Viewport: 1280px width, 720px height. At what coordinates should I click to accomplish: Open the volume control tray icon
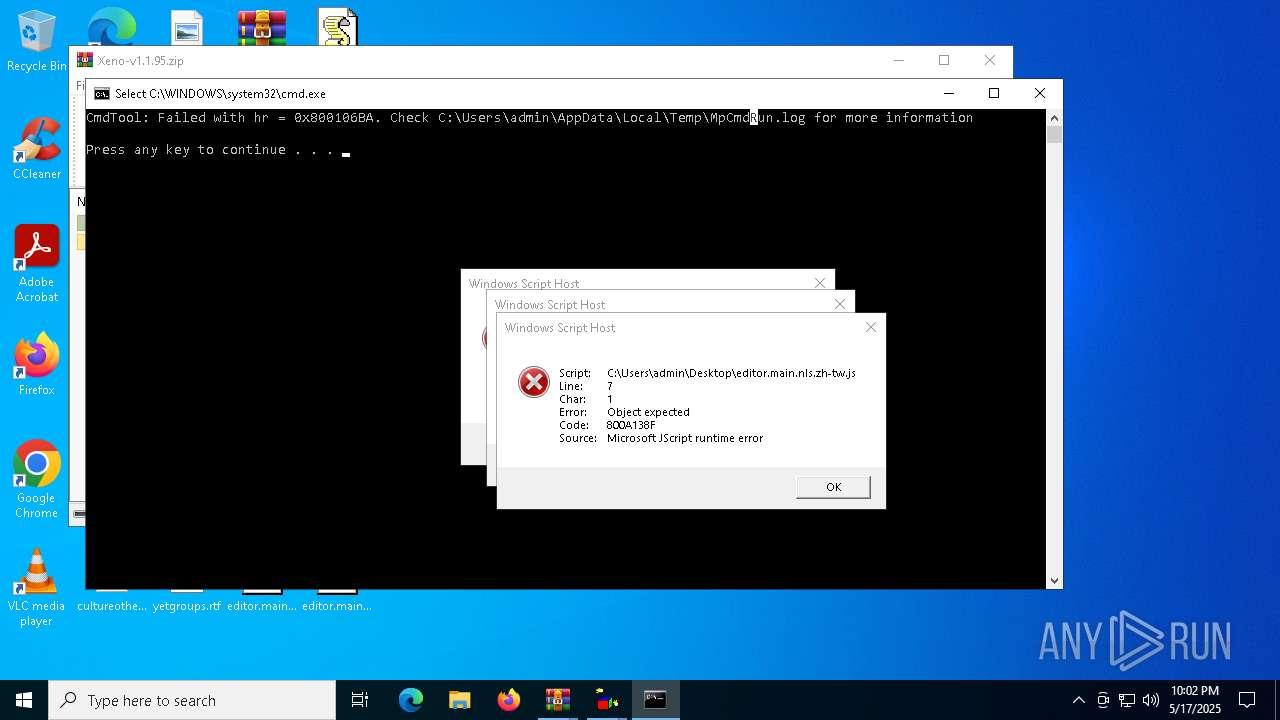click(1151, 700)
